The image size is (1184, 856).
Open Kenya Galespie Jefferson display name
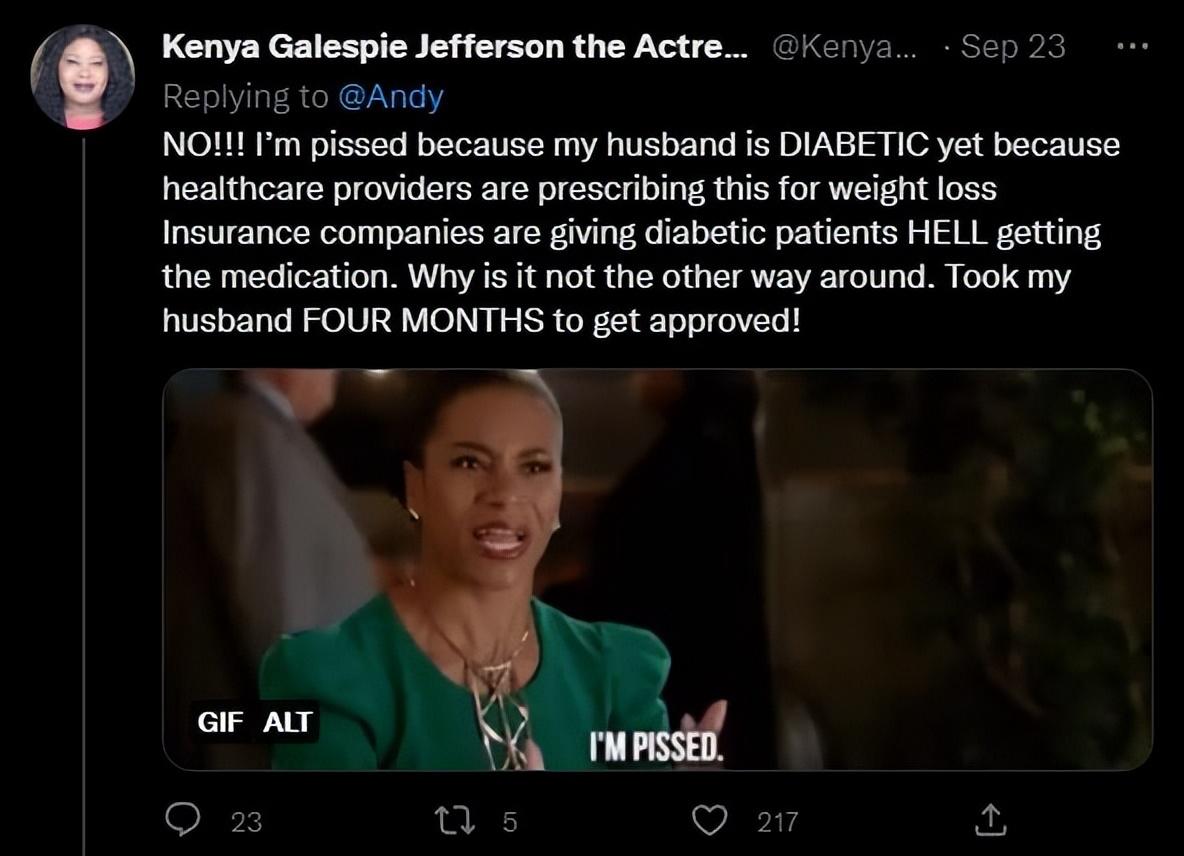(x=455, y=47)
